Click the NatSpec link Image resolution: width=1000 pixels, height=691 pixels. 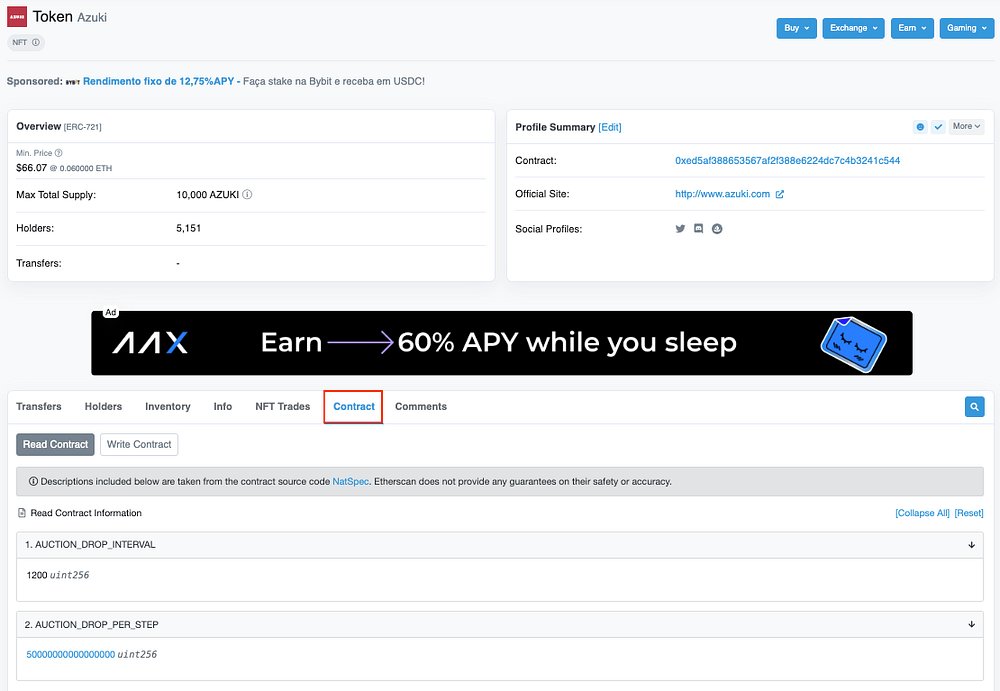pos(351,482)
